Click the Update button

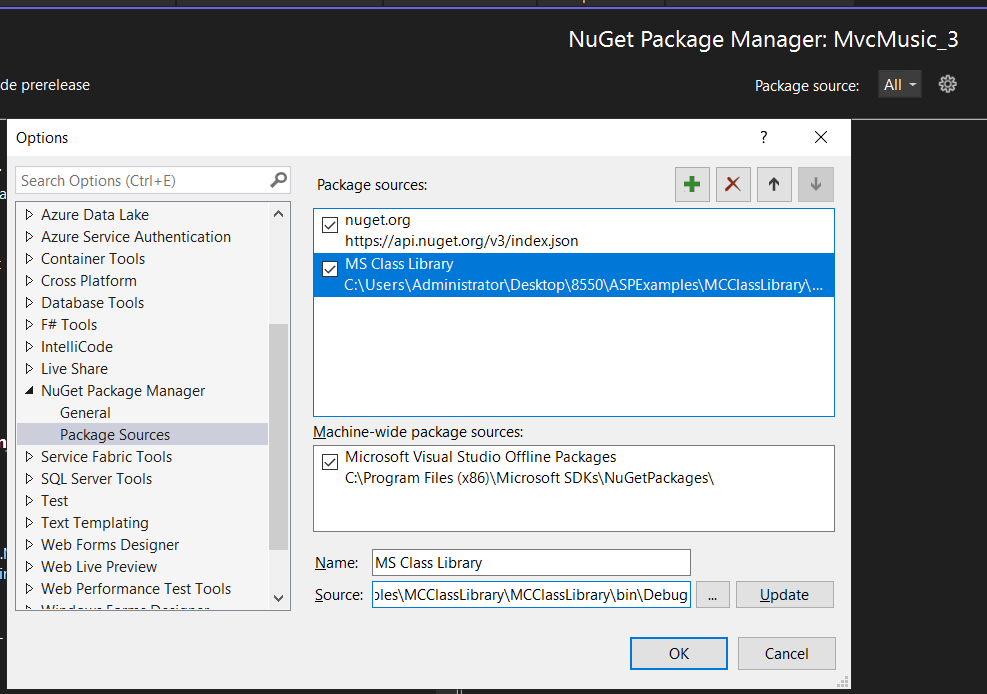coord(784,594)
